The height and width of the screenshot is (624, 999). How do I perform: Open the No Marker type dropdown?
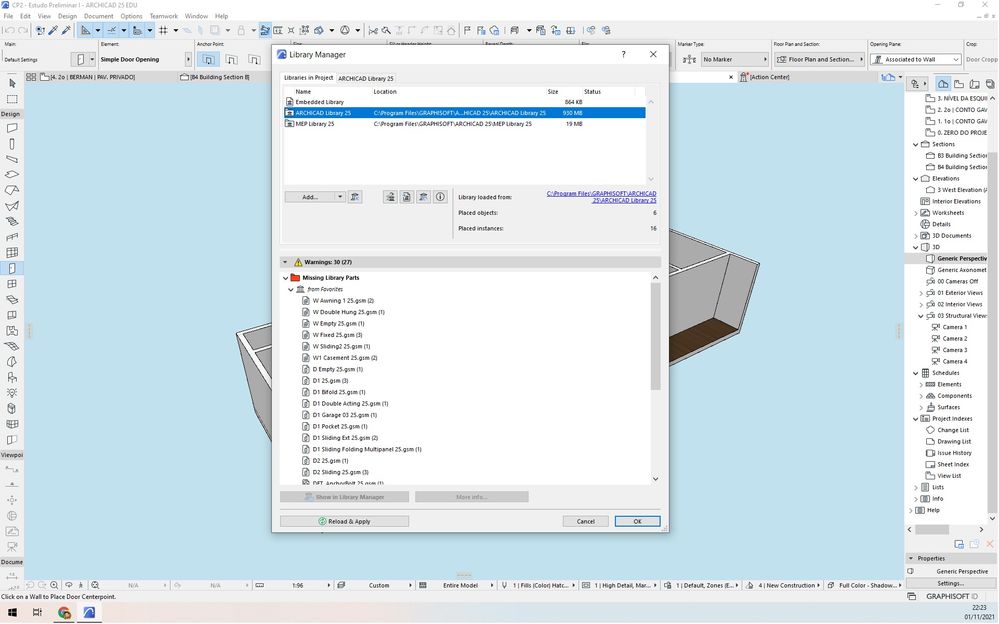pos(735,59)
